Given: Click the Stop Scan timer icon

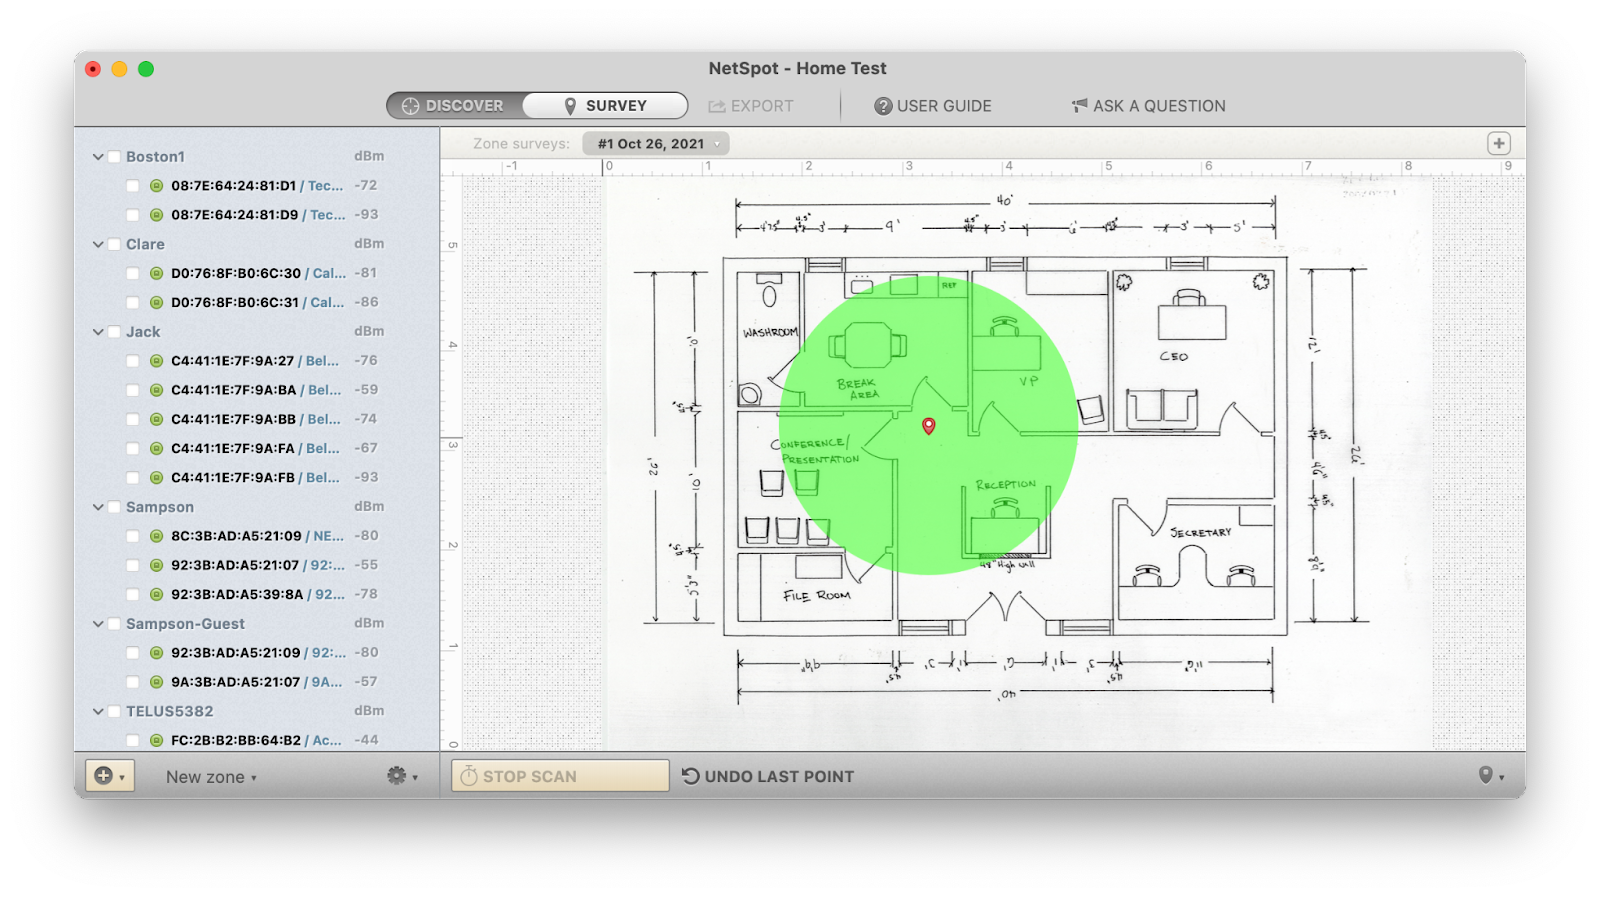Looking at the screenshot, I should coord(468,776).
